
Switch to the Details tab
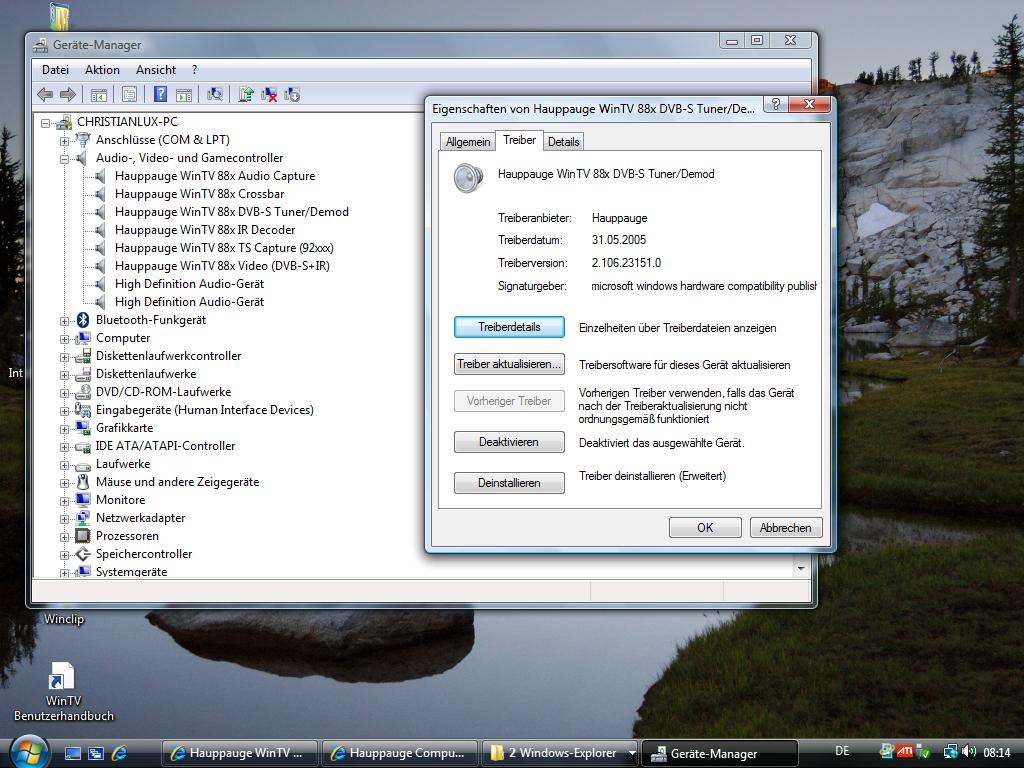564,142
